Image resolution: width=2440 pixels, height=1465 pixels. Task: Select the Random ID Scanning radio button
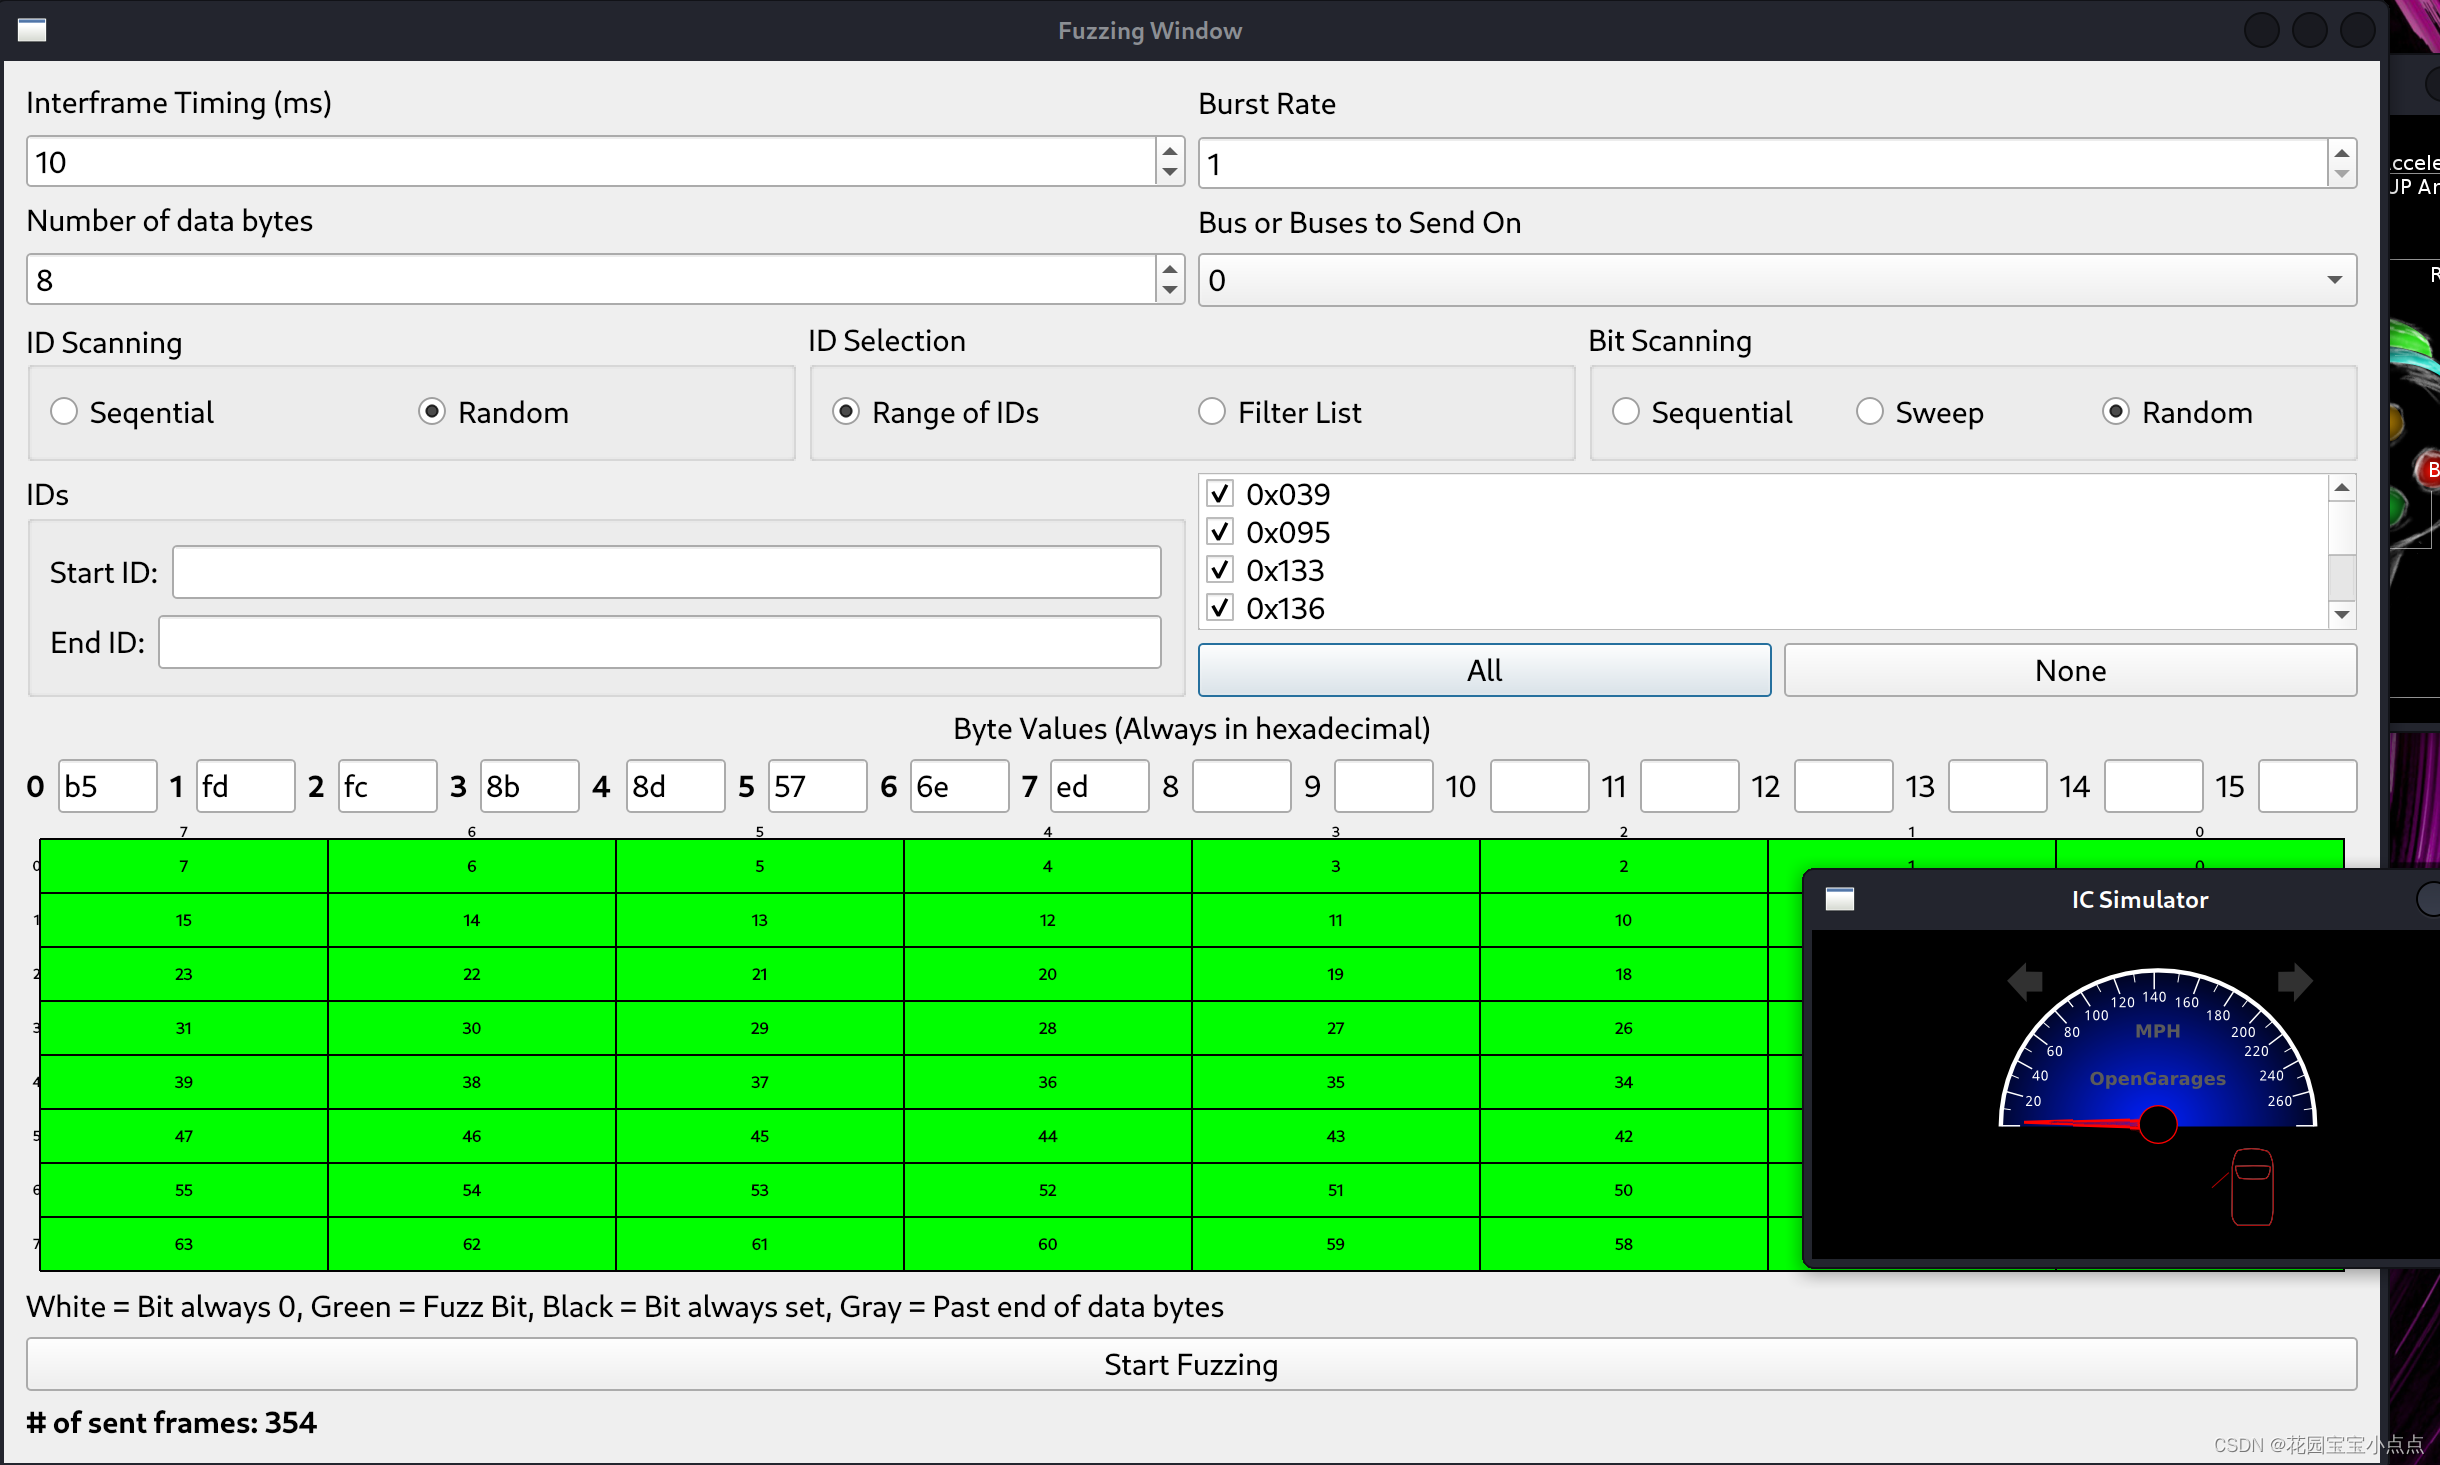click(429, 413)
